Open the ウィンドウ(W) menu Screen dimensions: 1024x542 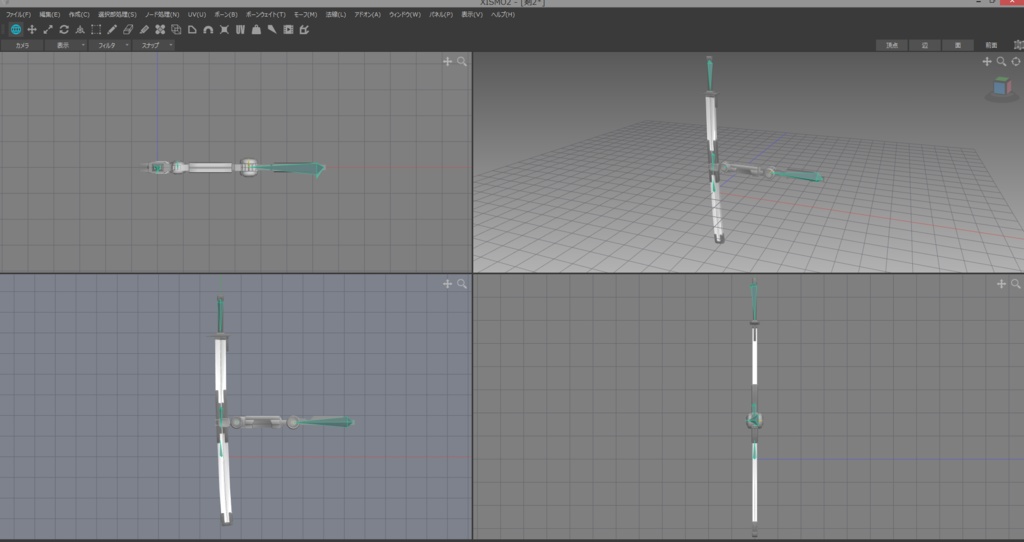pyautogui.click(x=405, y=14)
